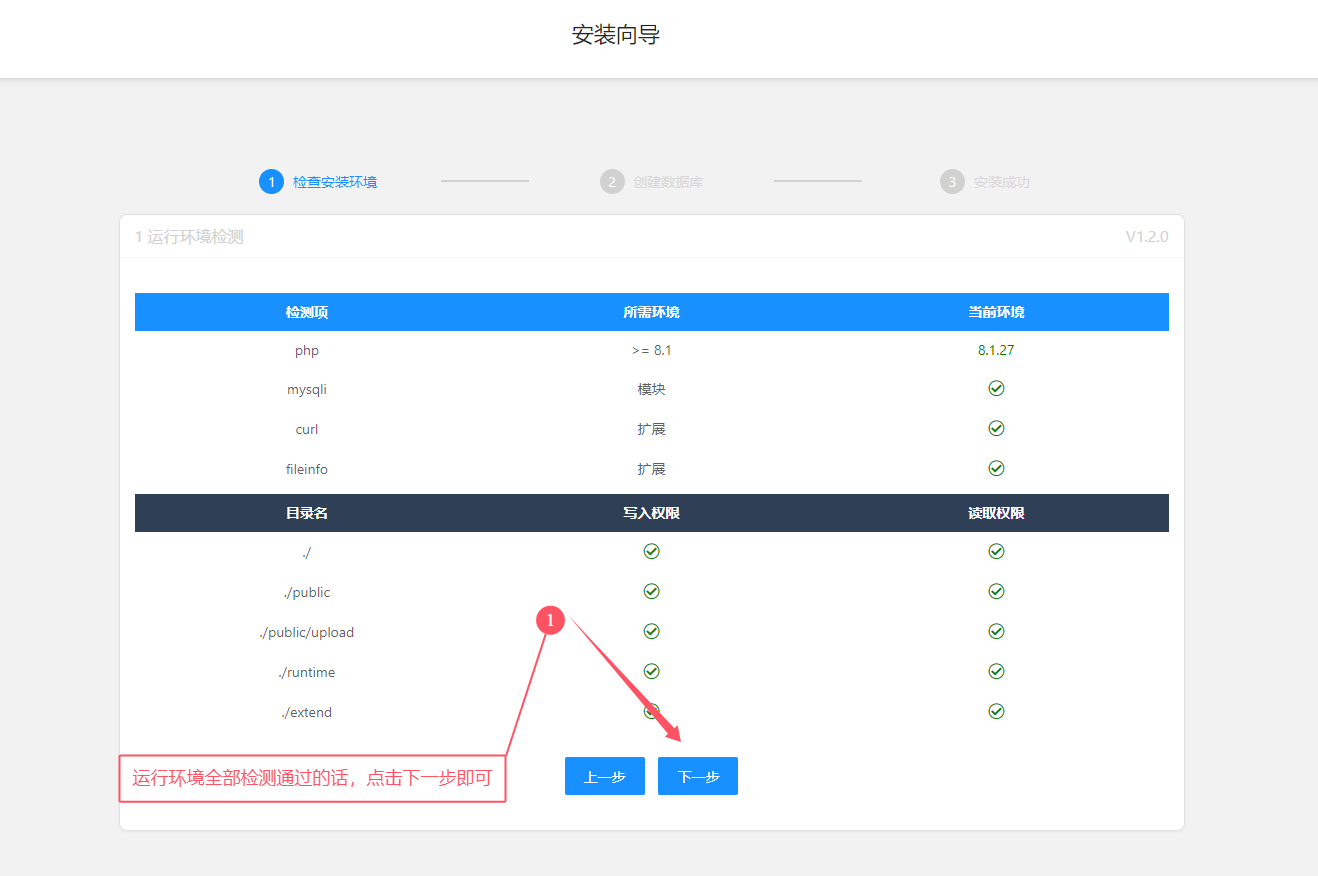This screenshot has height=876, width=1318.
Task: Click write-permission check for ./
Action: pyautogui.click(x=651, y=551)
